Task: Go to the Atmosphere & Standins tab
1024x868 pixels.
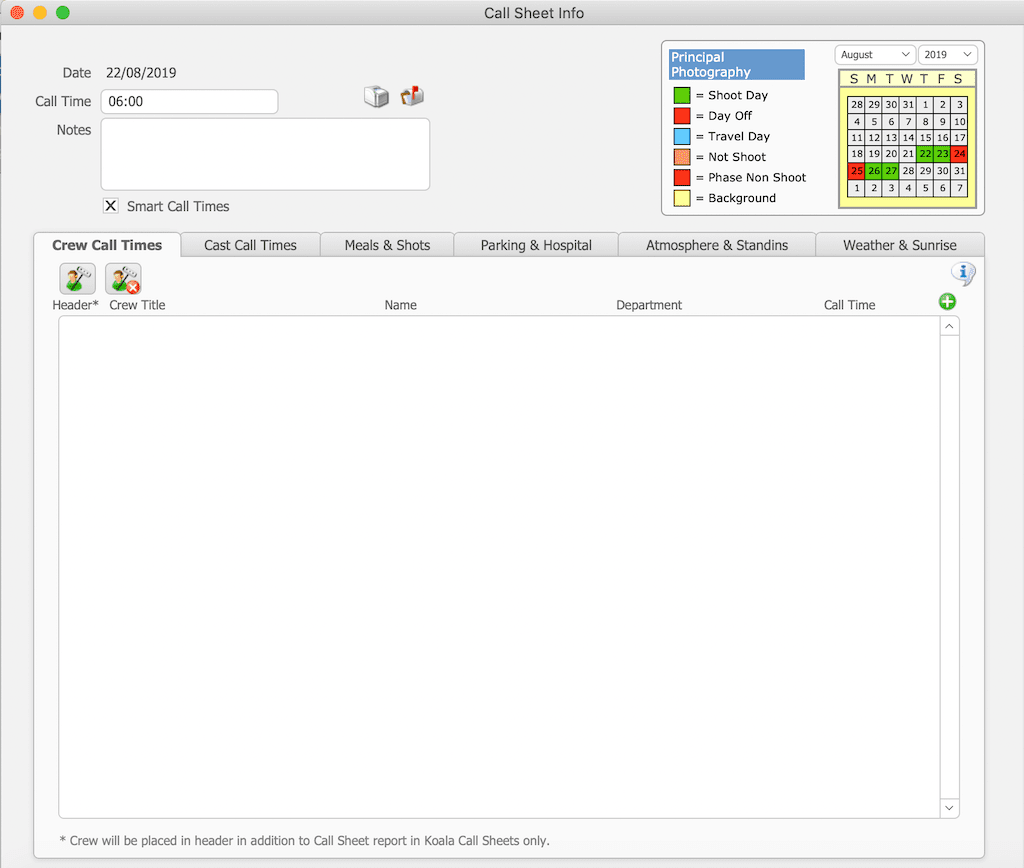Action: click(717, 245)
